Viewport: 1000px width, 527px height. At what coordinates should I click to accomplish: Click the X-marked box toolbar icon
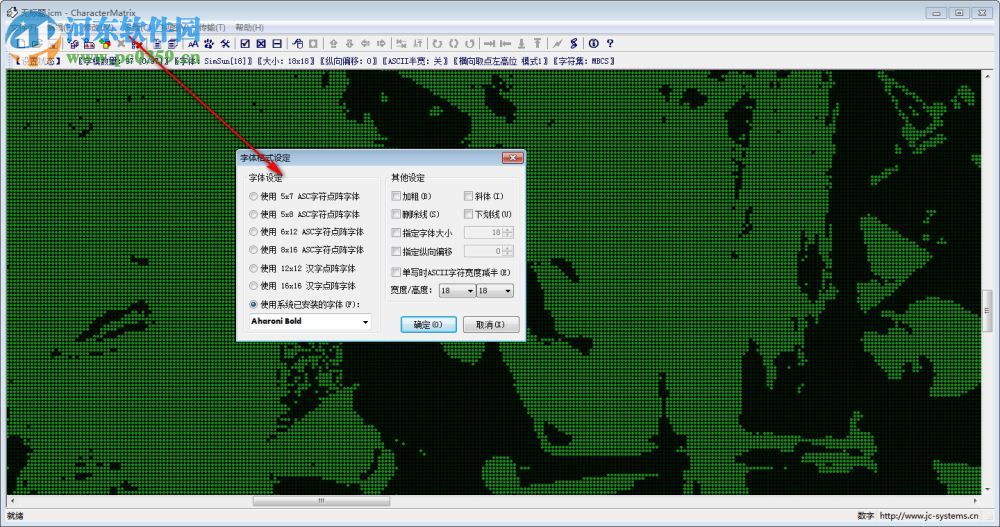click(261, 43)
